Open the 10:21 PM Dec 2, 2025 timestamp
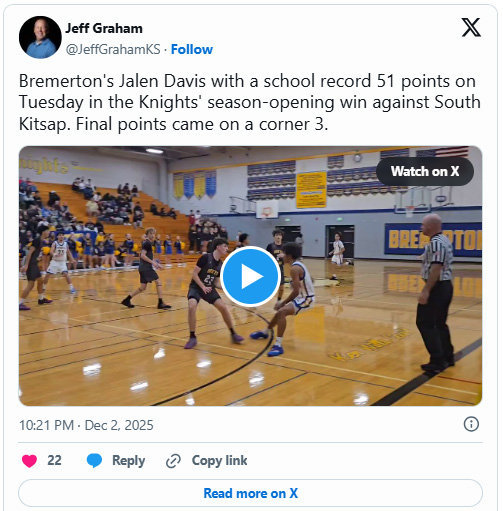Screen dimensions: 503x511 86,425
